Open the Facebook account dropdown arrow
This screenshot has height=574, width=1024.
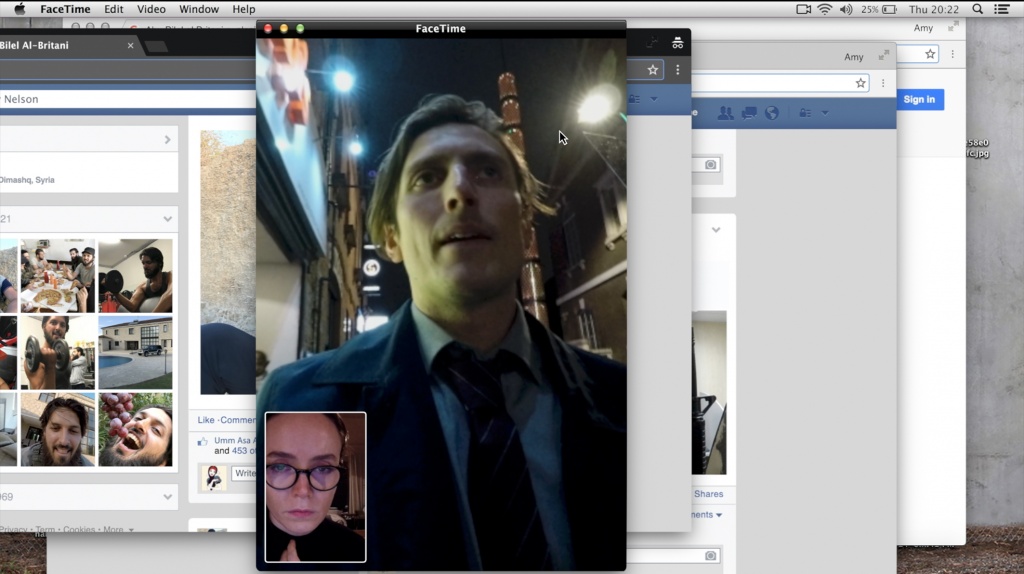point(825,113)
